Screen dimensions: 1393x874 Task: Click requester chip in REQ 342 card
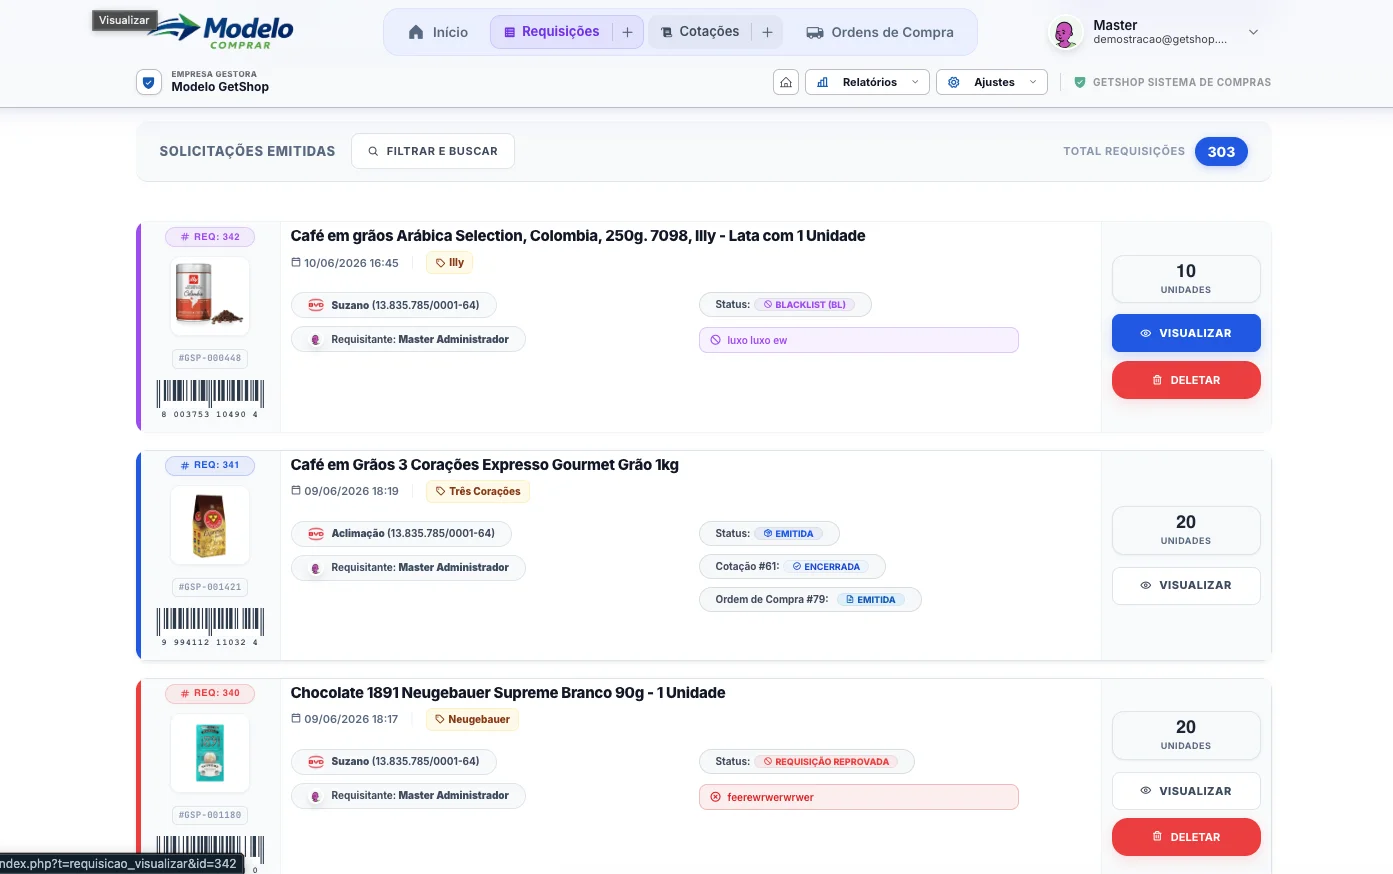pos(408,339)
